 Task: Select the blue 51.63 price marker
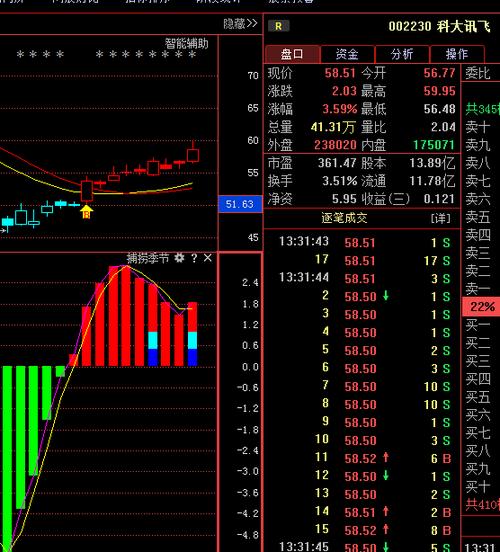coord(240,204)
